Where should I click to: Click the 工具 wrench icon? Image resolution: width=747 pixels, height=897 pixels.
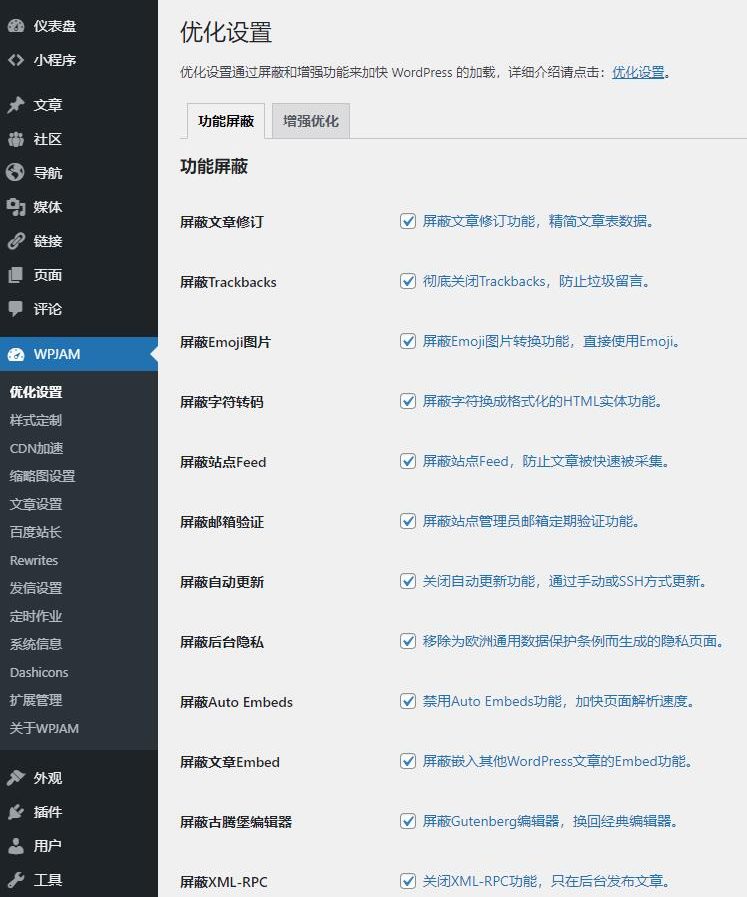pos(16,879)
